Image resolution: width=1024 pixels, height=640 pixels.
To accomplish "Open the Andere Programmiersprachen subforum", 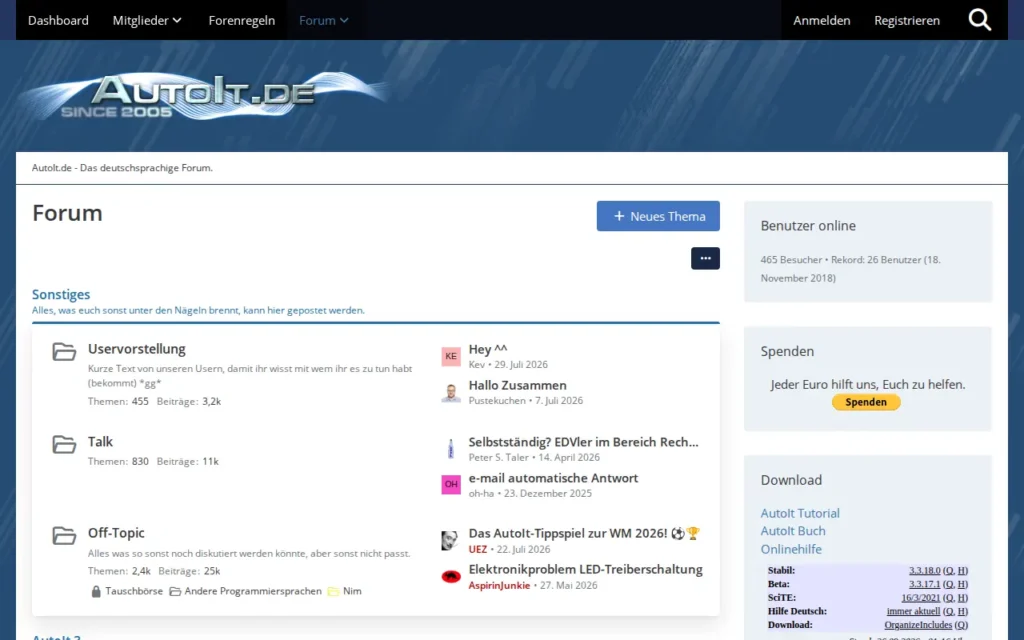I will click(x=253, y=591).
